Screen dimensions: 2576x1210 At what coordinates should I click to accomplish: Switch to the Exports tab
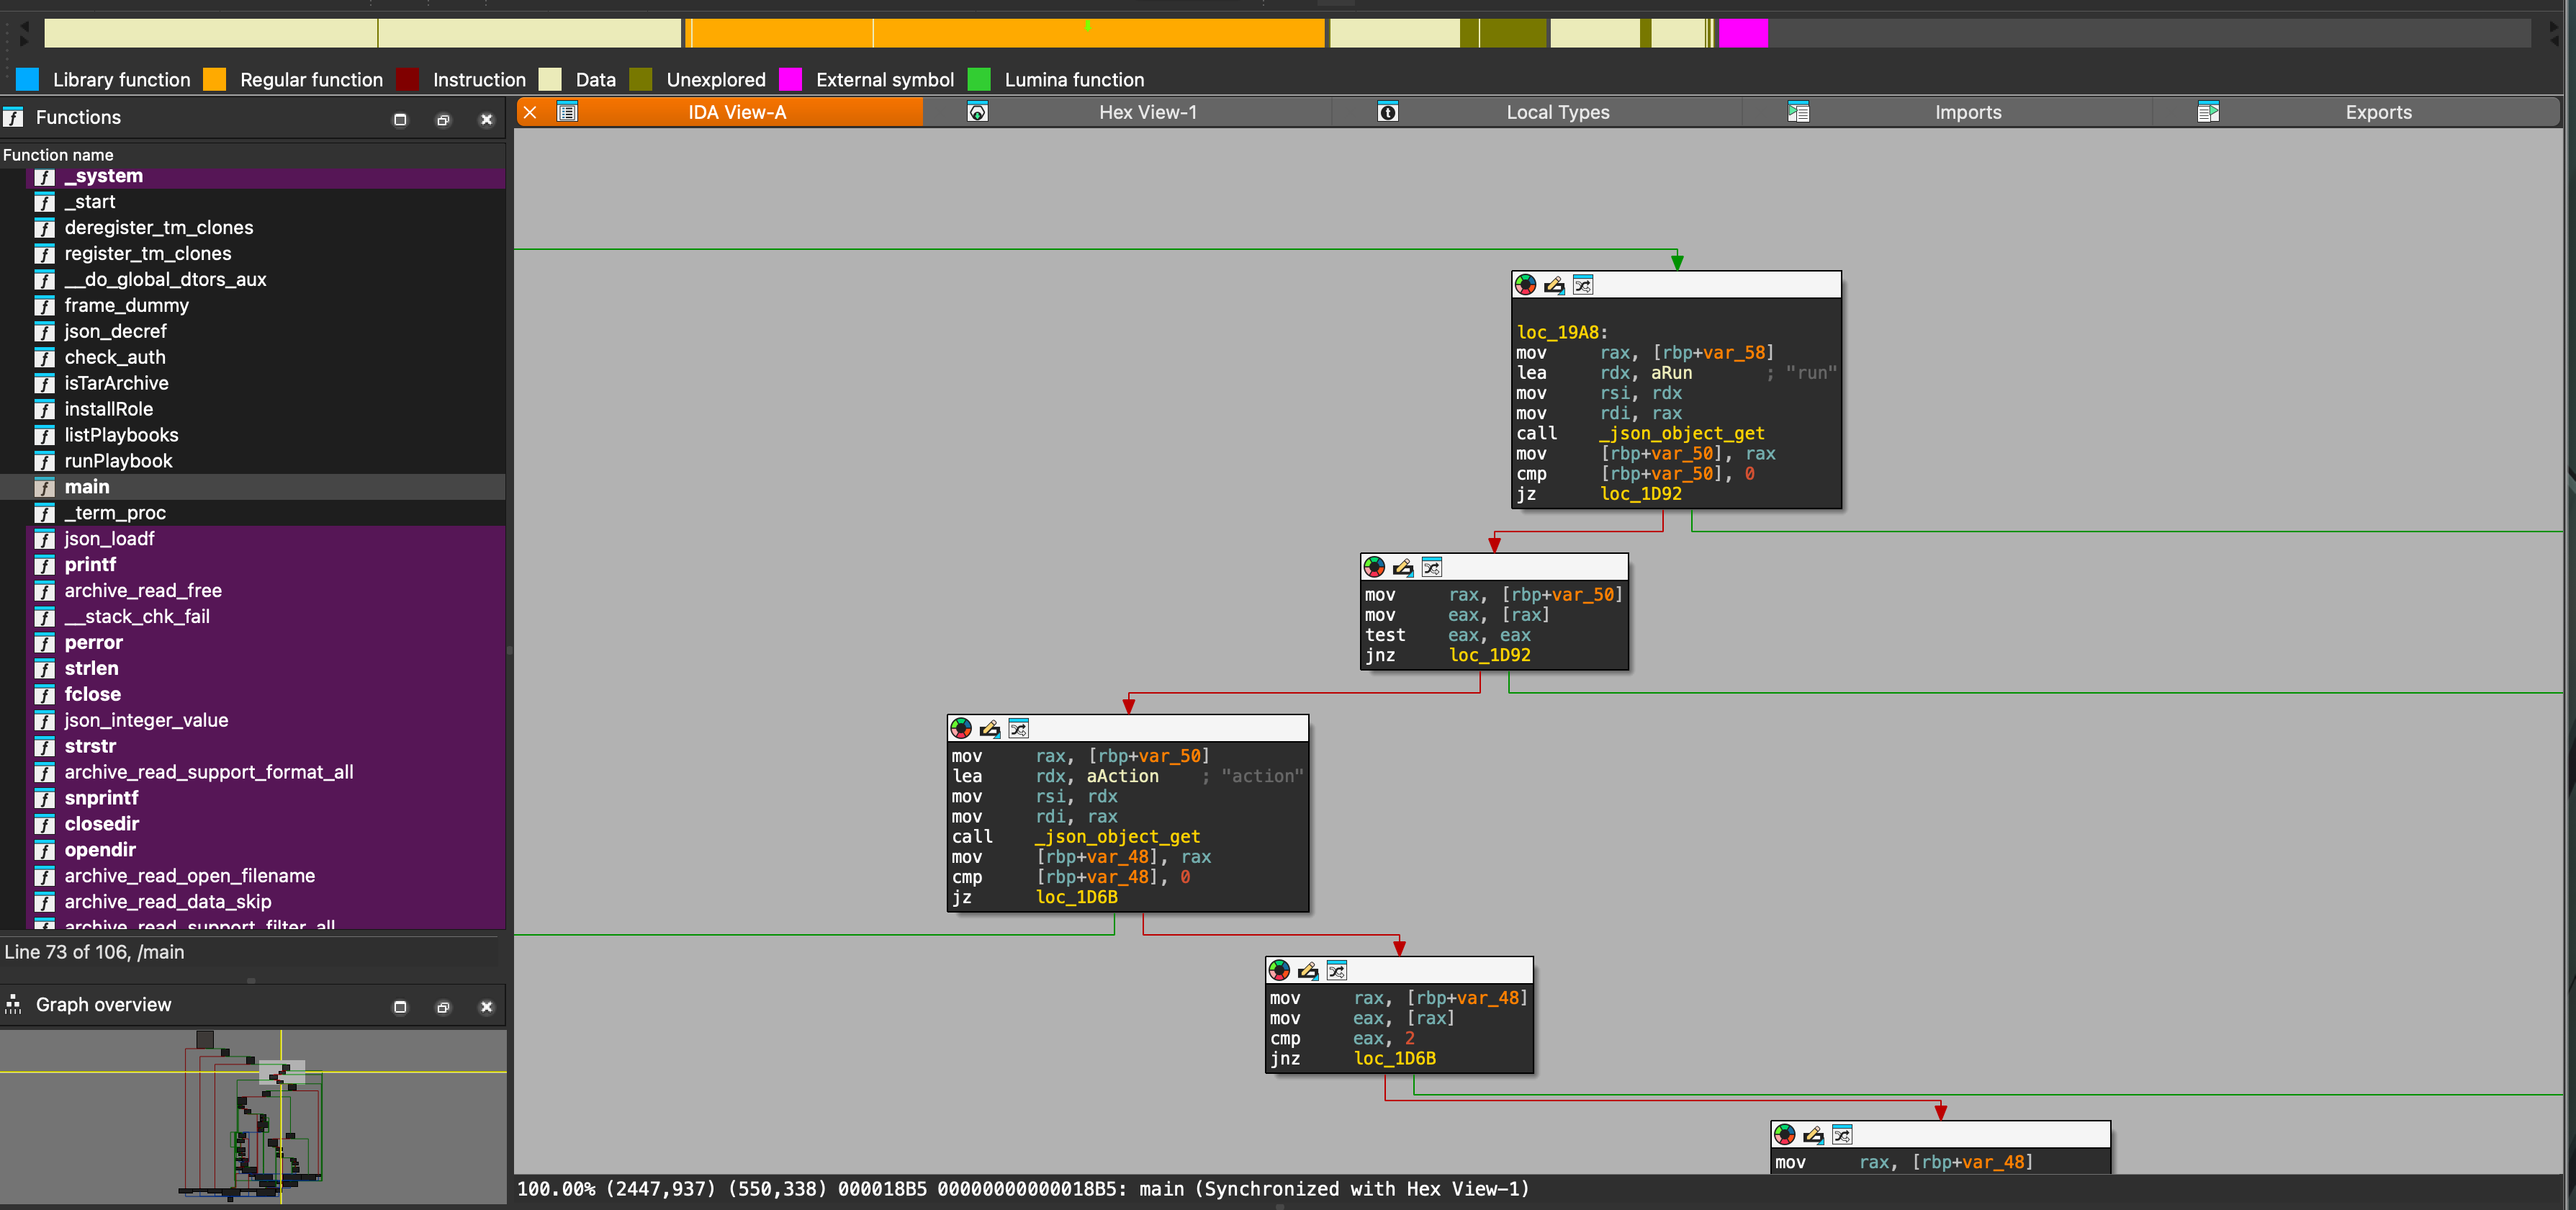[x=2377, y=112]
